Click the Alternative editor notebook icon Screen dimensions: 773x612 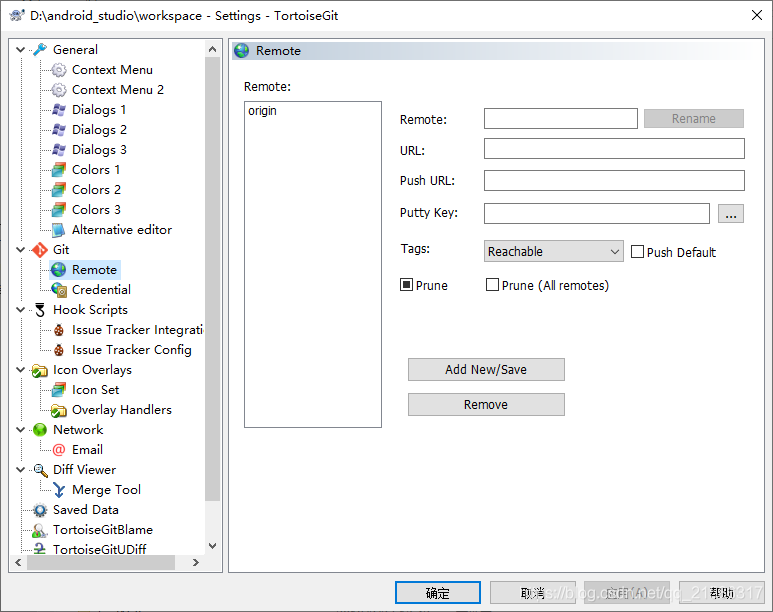59,230
